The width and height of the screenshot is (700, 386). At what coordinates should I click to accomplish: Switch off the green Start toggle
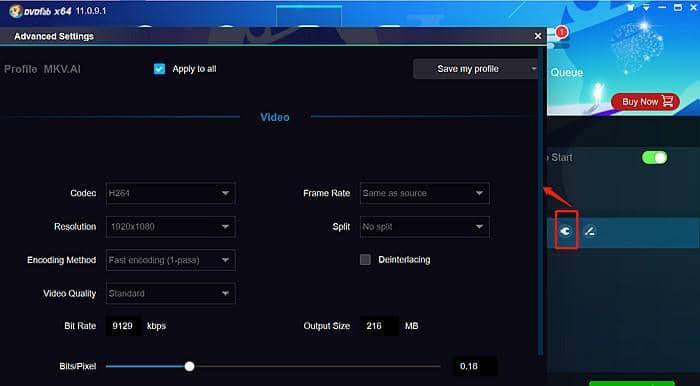(x=654, y=158)
